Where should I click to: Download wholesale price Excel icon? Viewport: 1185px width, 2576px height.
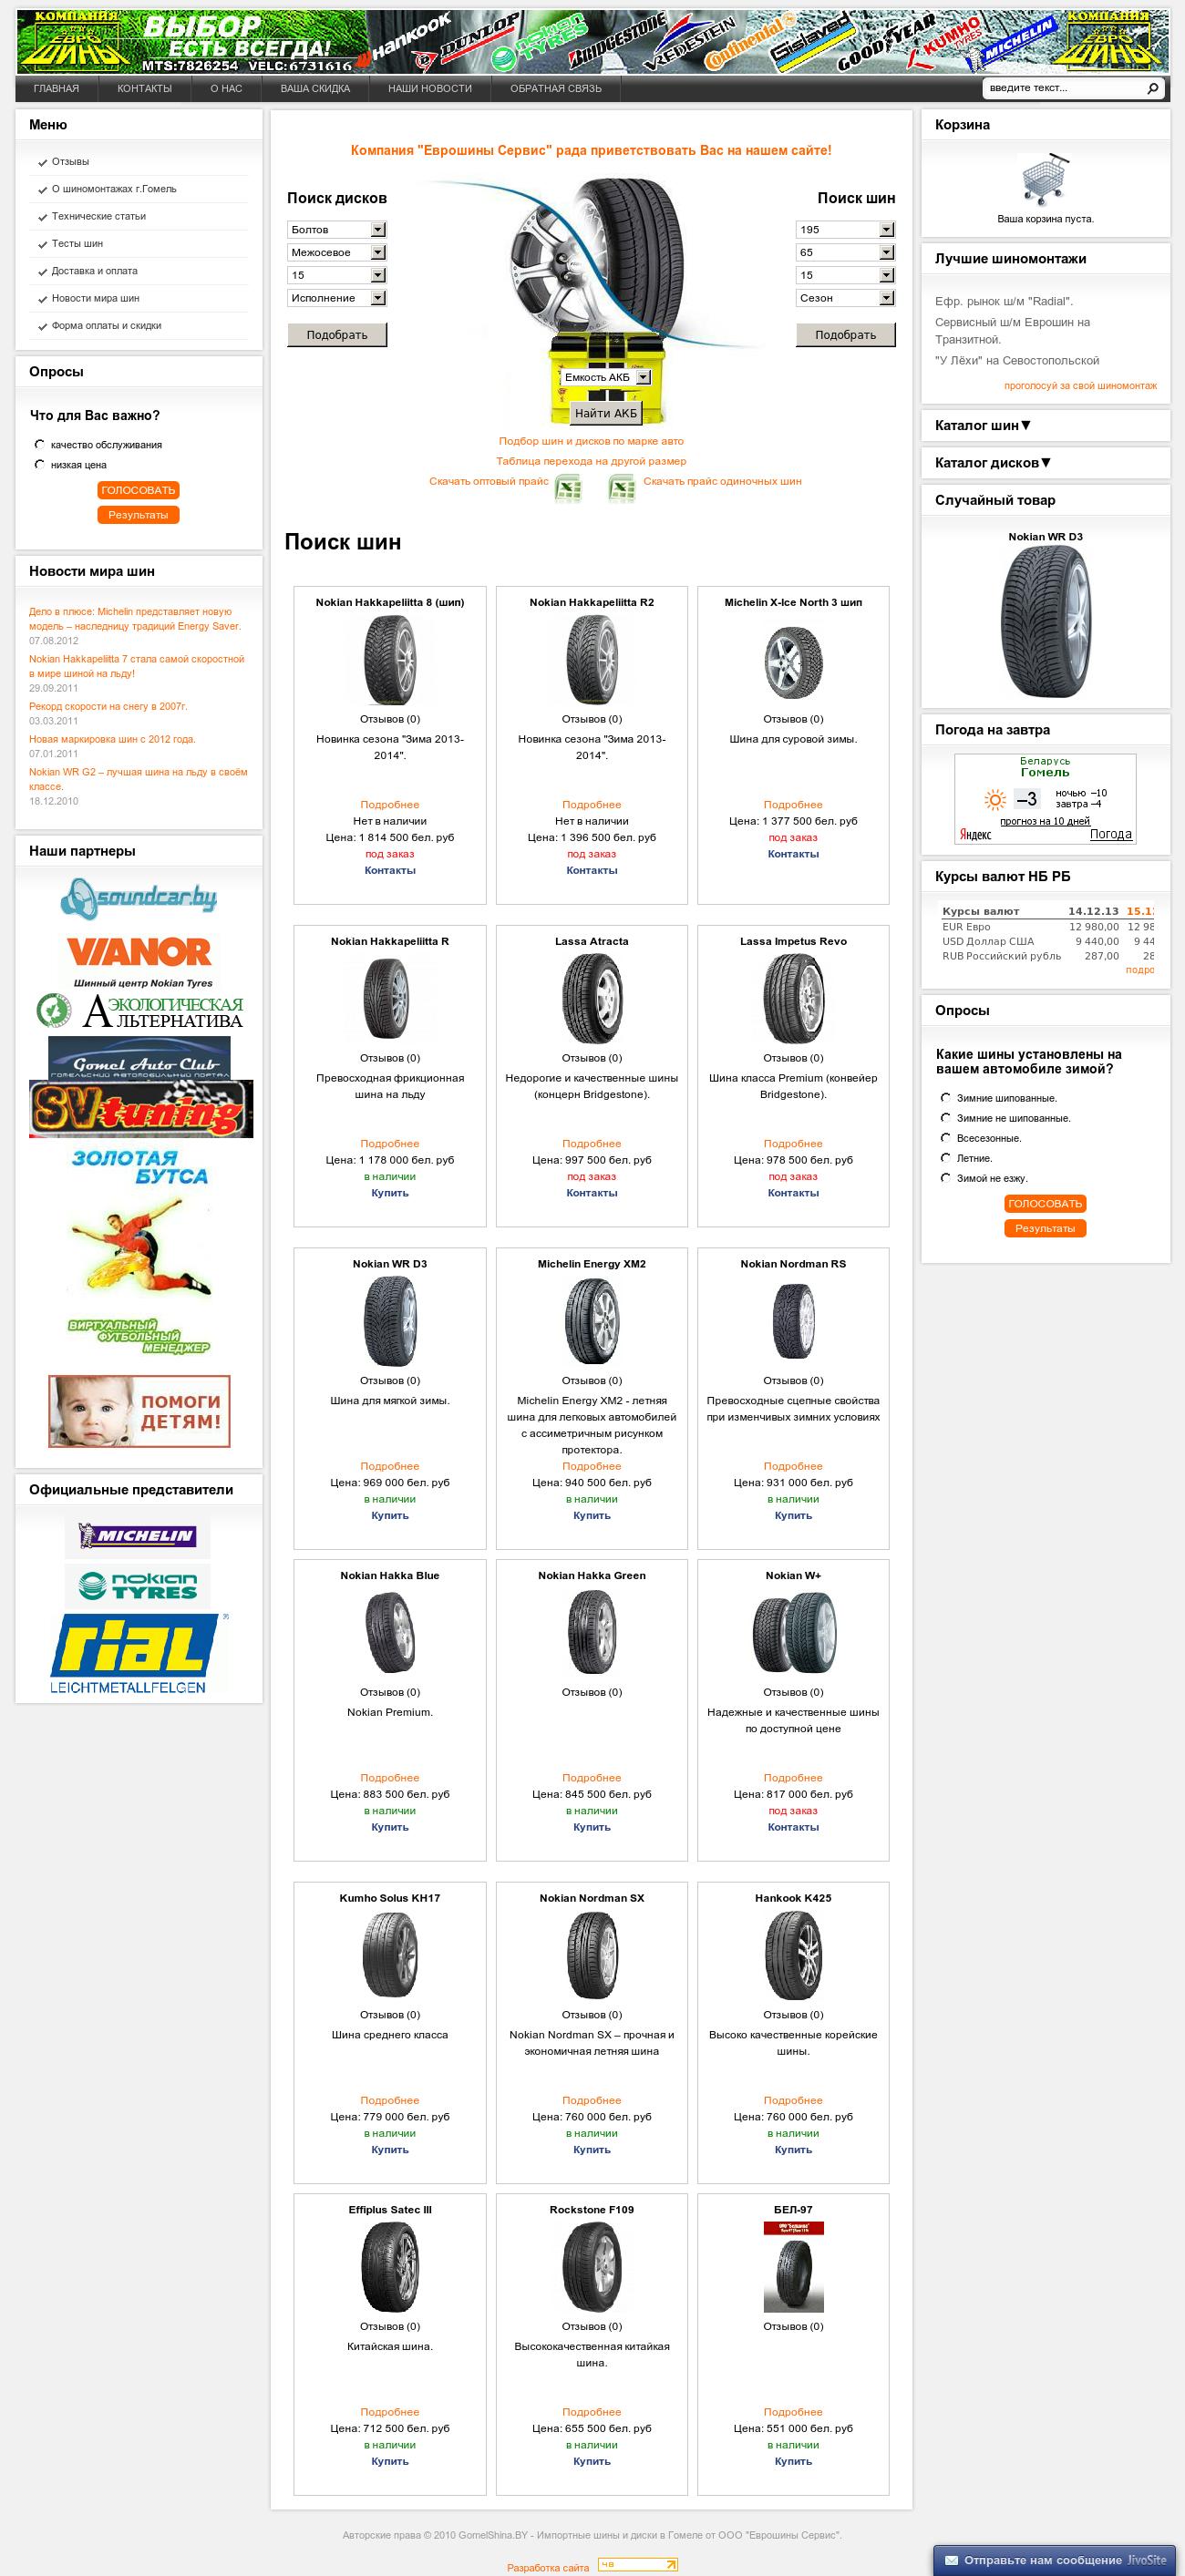569,488
